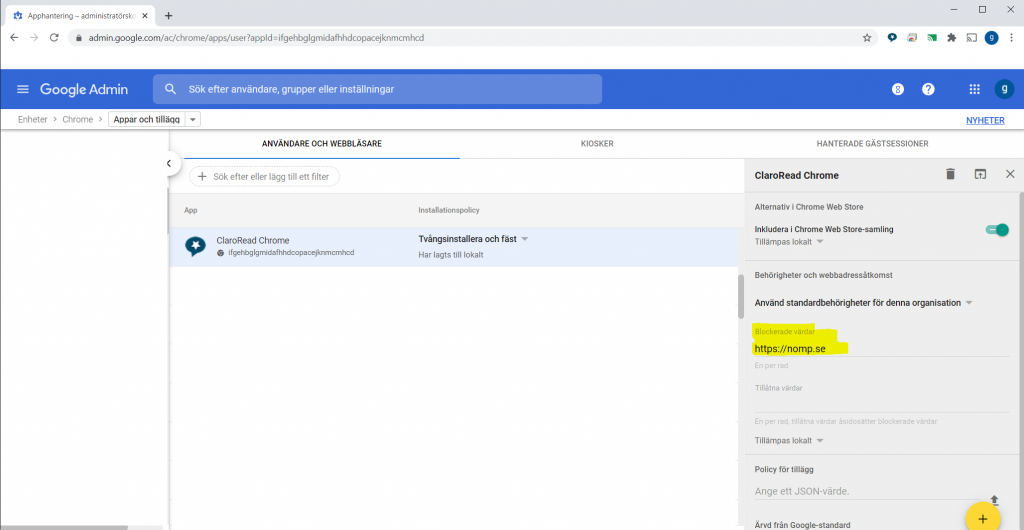
Task: Open Tillämpas lokalt dropdown under Web Store option
Action: (789, 242)
